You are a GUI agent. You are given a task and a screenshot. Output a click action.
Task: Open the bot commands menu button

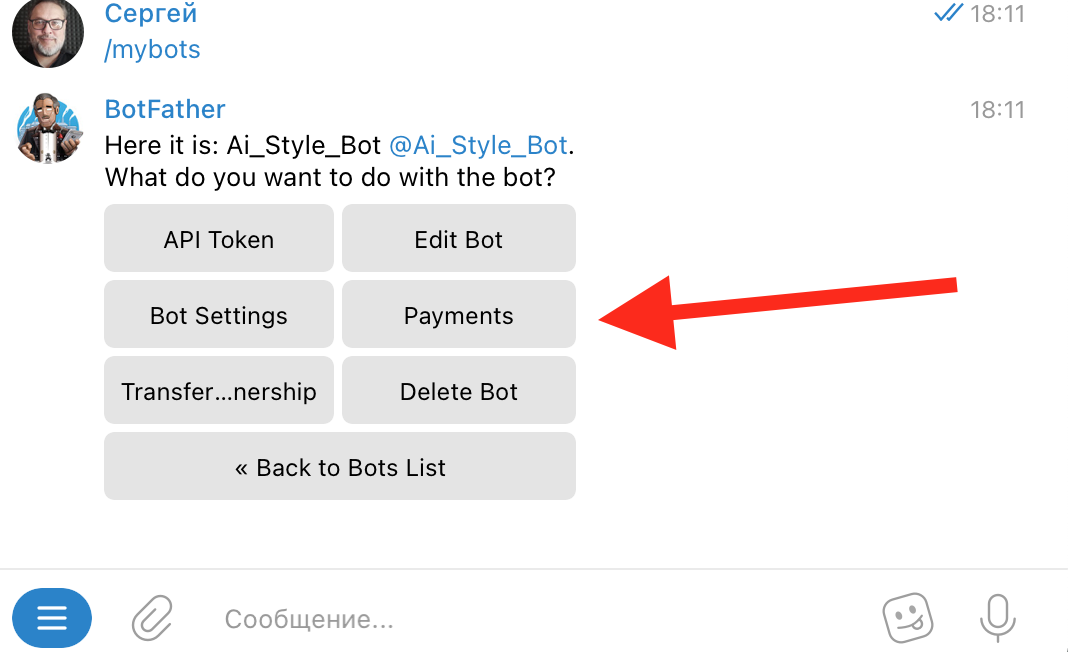pos(52,618)
